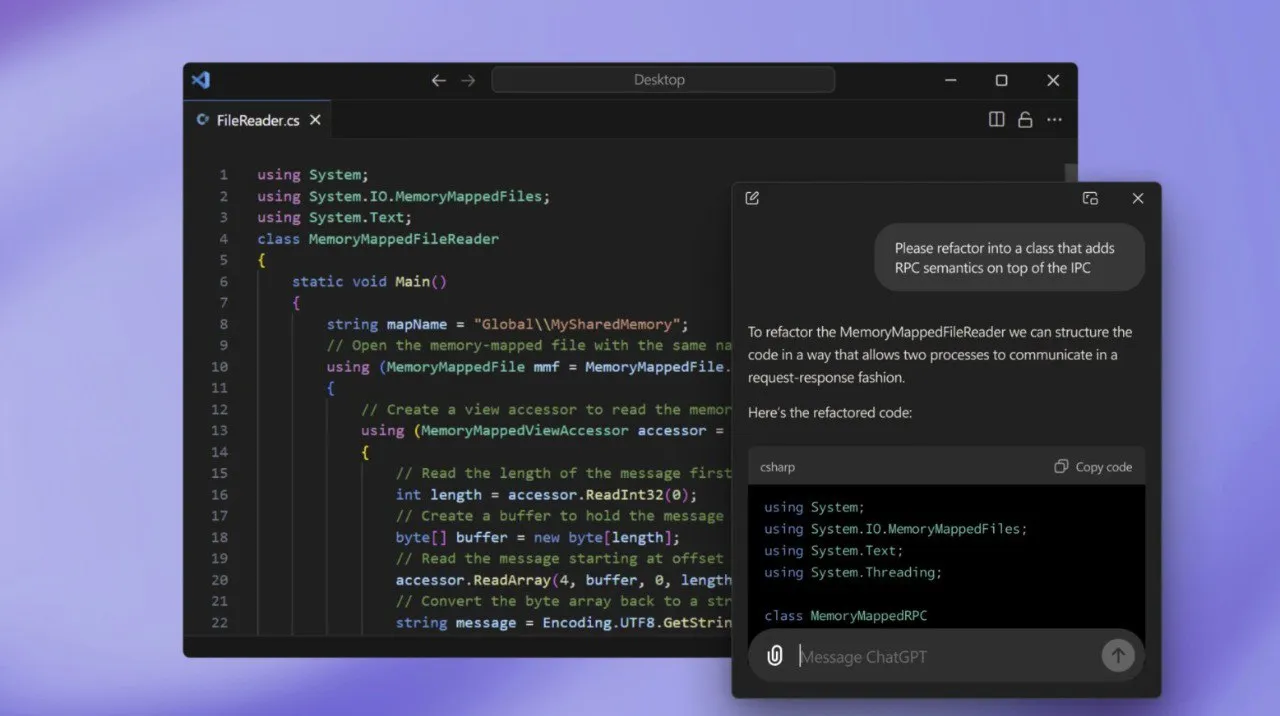The width and height of the screenshot is (1280, 716).
Task: Start a new chat with compose icon
Action: click(752, 198)
